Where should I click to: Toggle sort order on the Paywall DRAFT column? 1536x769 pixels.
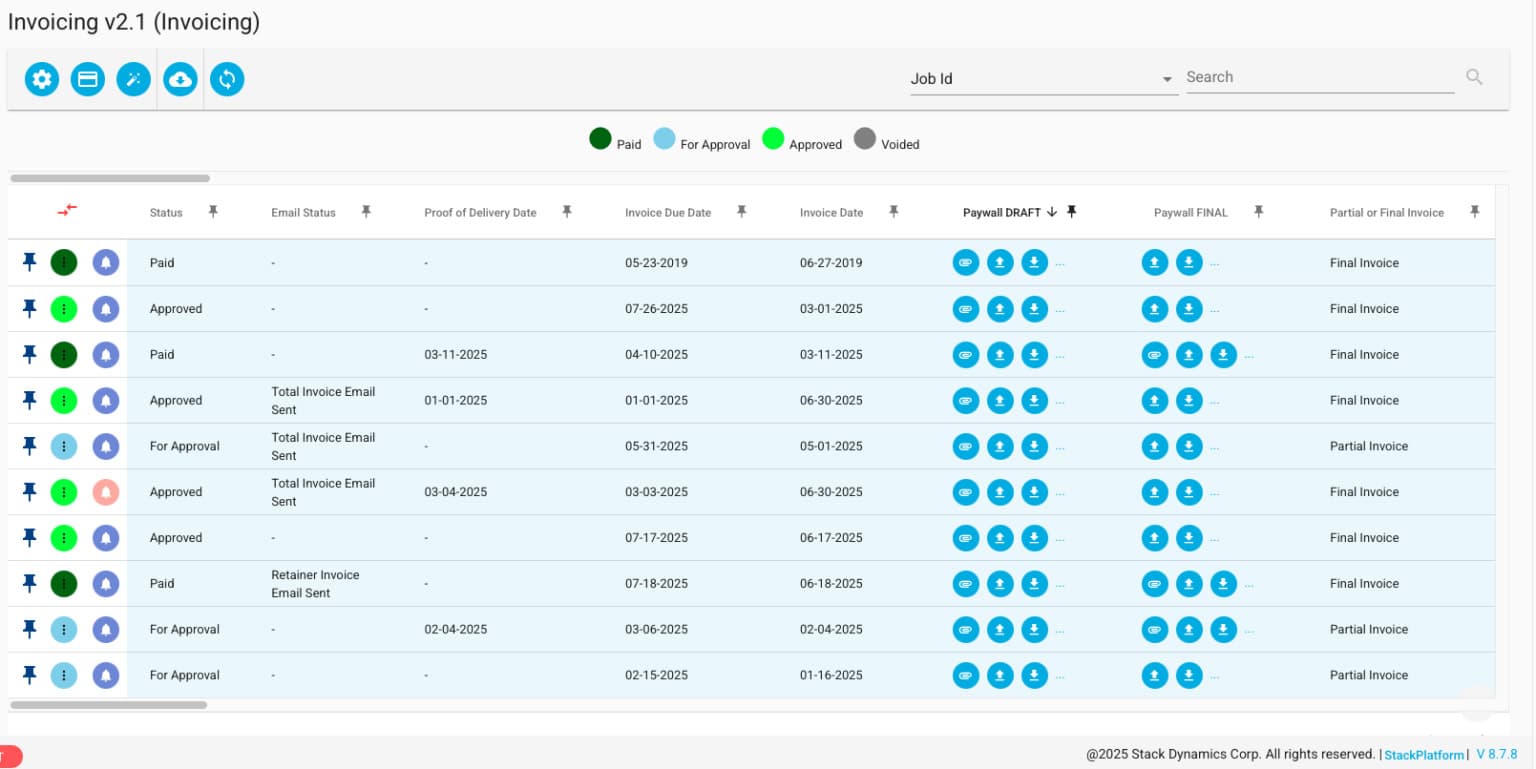(1051, 212)
